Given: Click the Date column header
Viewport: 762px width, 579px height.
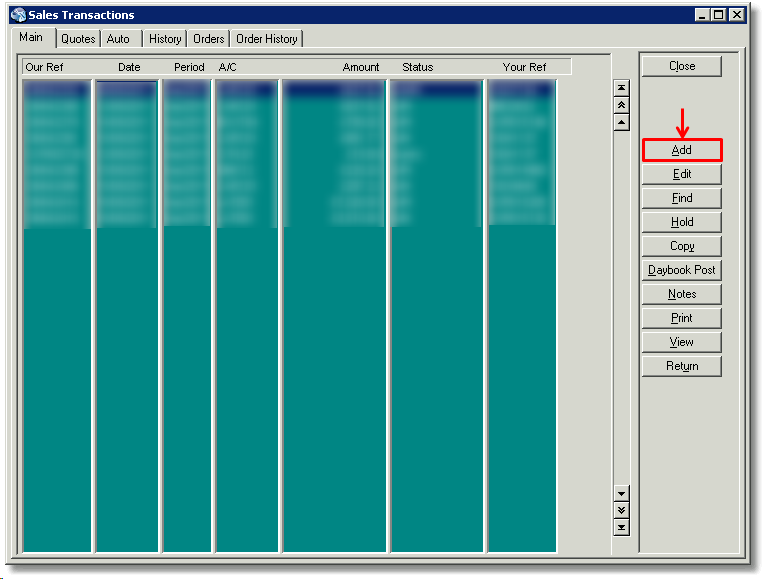Looking at the screenshot, I should coord(129,67).
